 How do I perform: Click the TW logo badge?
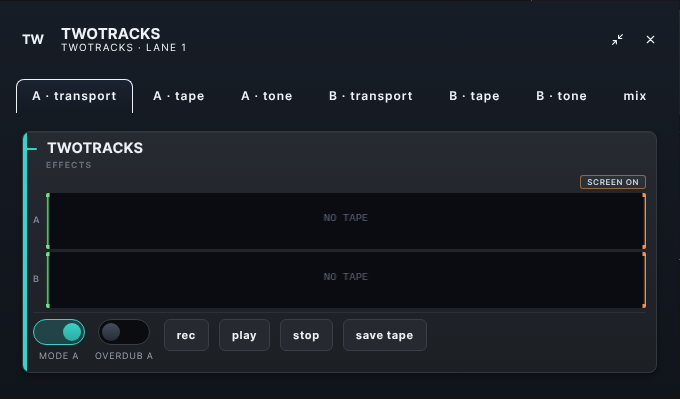pyautogui.click(x=33, y=39)
